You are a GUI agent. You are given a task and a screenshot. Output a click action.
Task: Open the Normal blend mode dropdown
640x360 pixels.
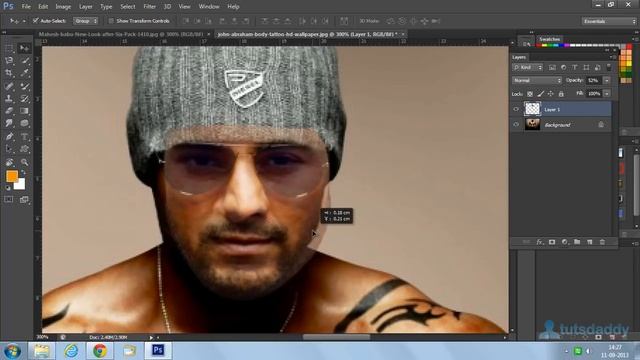coord(537,80)
